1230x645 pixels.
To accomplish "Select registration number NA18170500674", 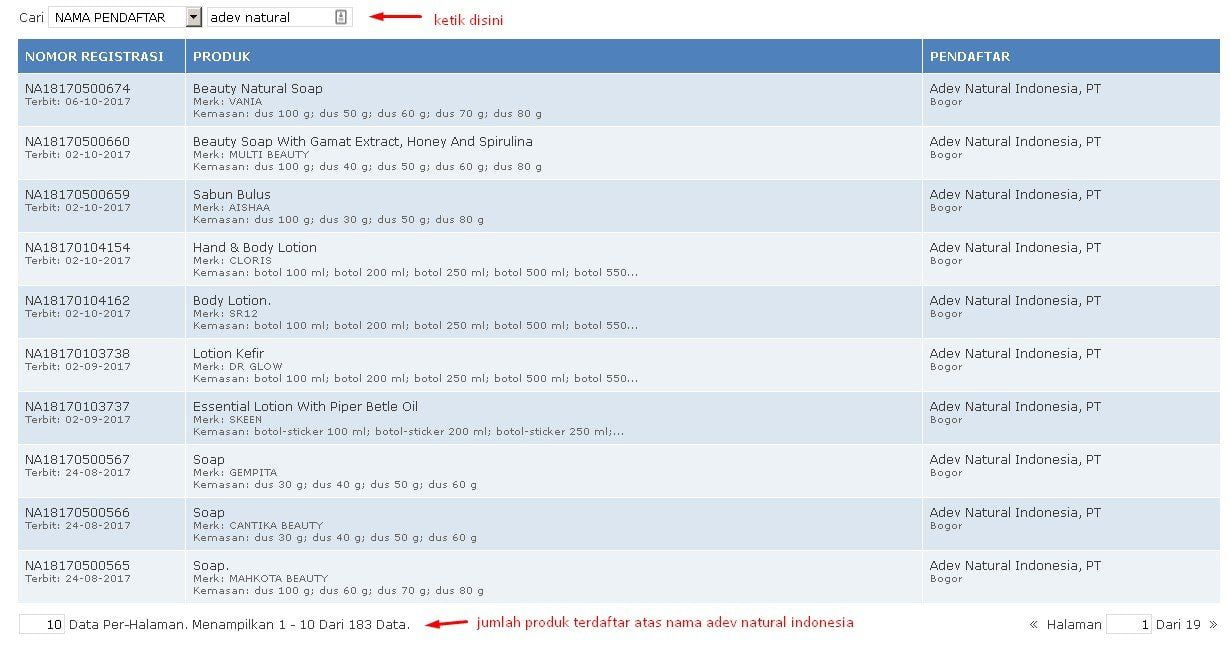I will pos(77,89).
